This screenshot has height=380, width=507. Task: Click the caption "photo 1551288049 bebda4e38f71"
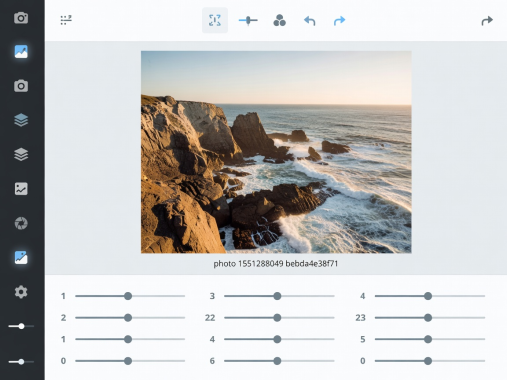click(276, 264)
